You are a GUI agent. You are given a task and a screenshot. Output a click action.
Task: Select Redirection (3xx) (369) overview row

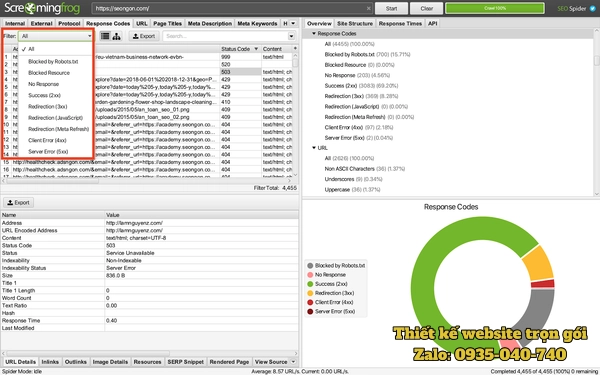361,96
